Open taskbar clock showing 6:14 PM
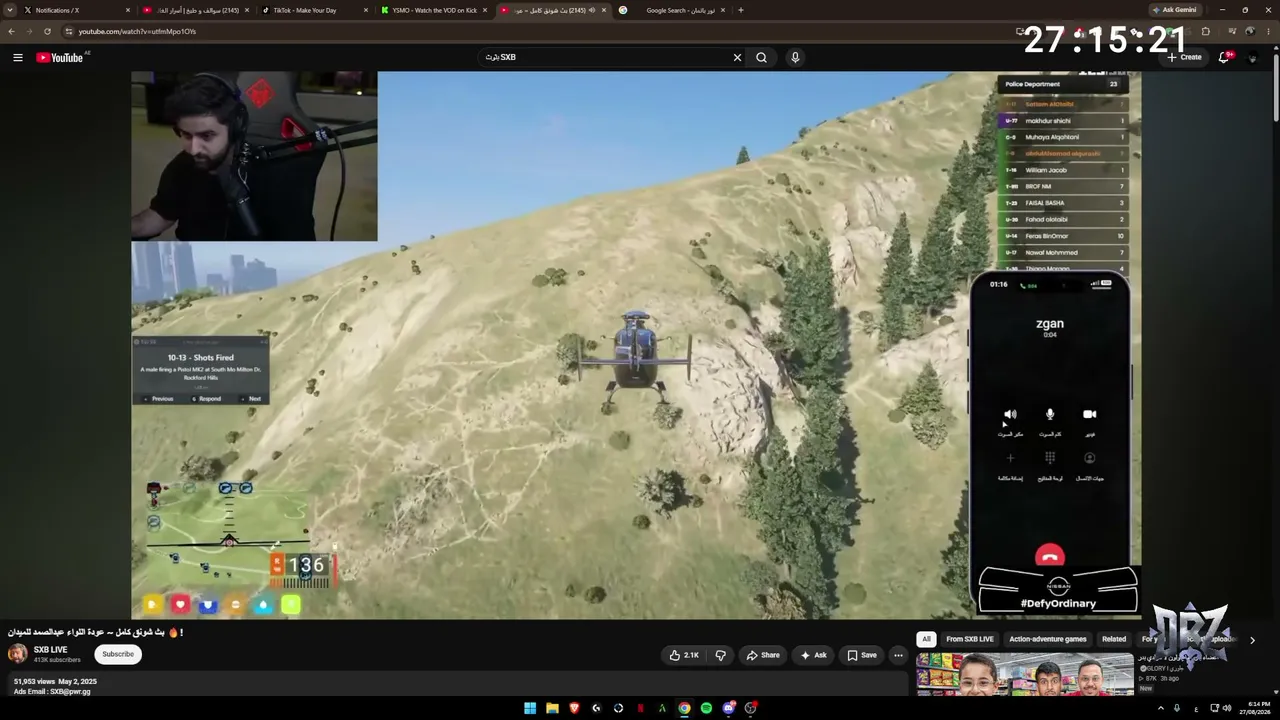The width and height of the screenshot is (1280, 720). click(x=1256, y=708)
